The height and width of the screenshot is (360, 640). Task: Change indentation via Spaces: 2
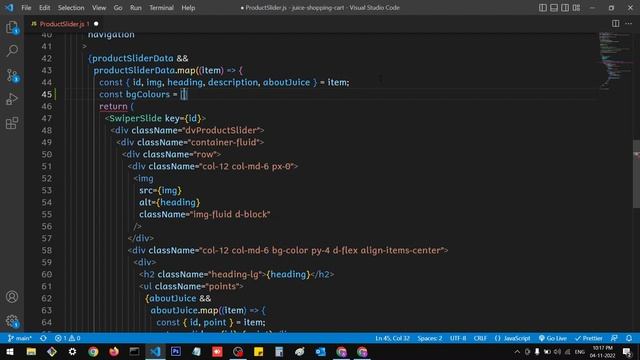[x=430, y=338]
